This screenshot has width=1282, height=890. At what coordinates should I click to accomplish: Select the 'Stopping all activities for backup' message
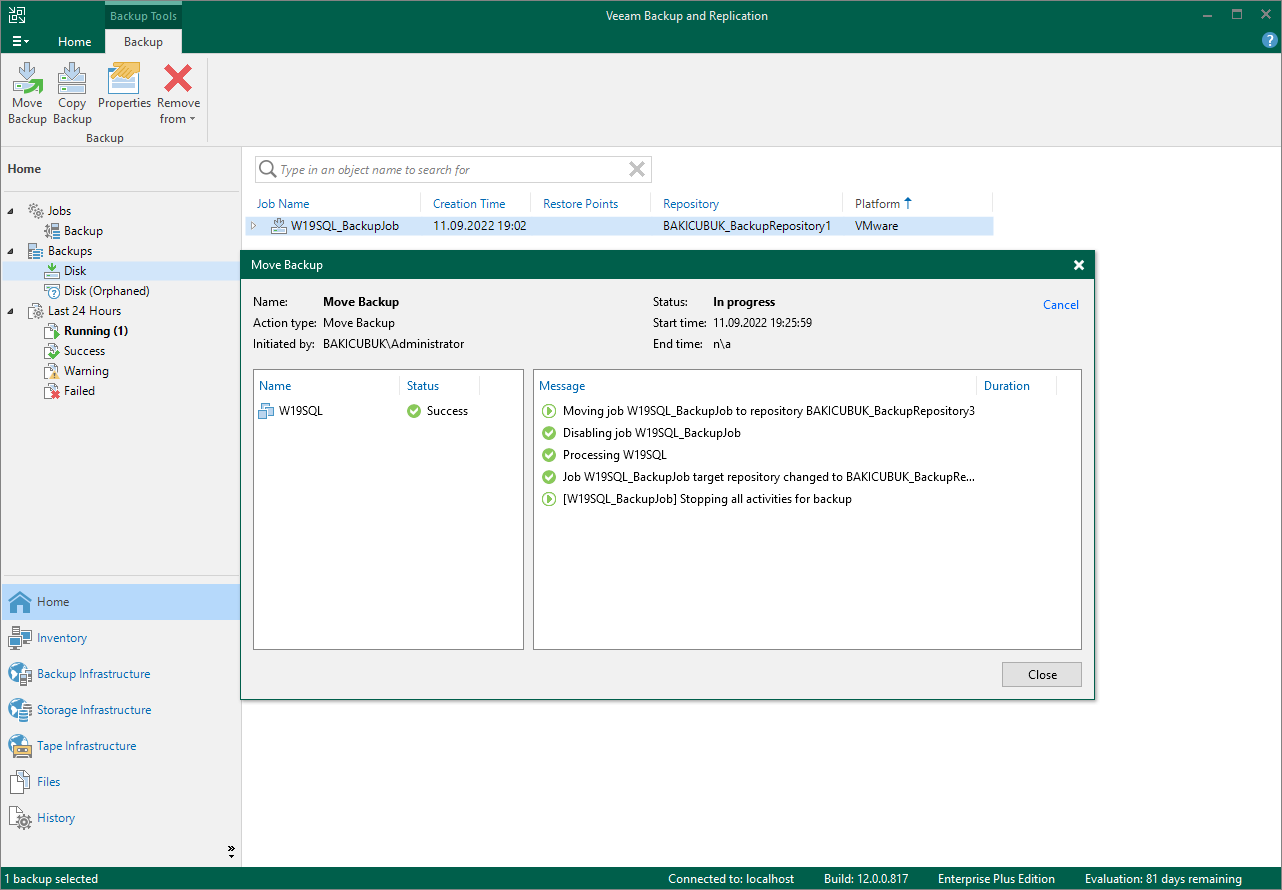pyautogui.click(x=707, y=499)
